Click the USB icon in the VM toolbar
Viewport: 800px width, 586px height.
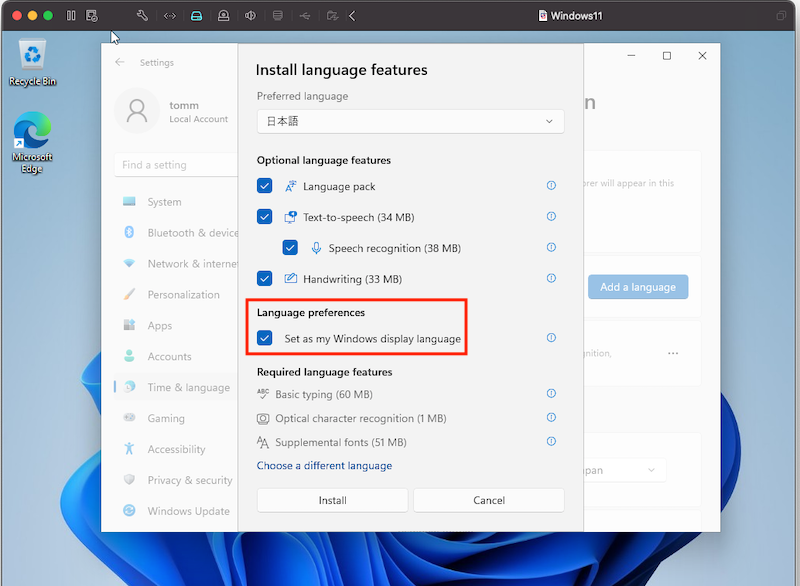click(x=305, y=16)
